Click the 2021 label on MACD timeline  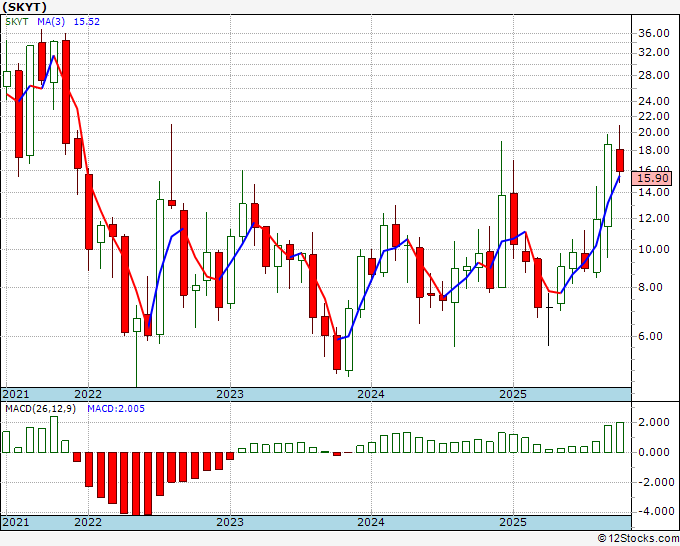point(16,522)
